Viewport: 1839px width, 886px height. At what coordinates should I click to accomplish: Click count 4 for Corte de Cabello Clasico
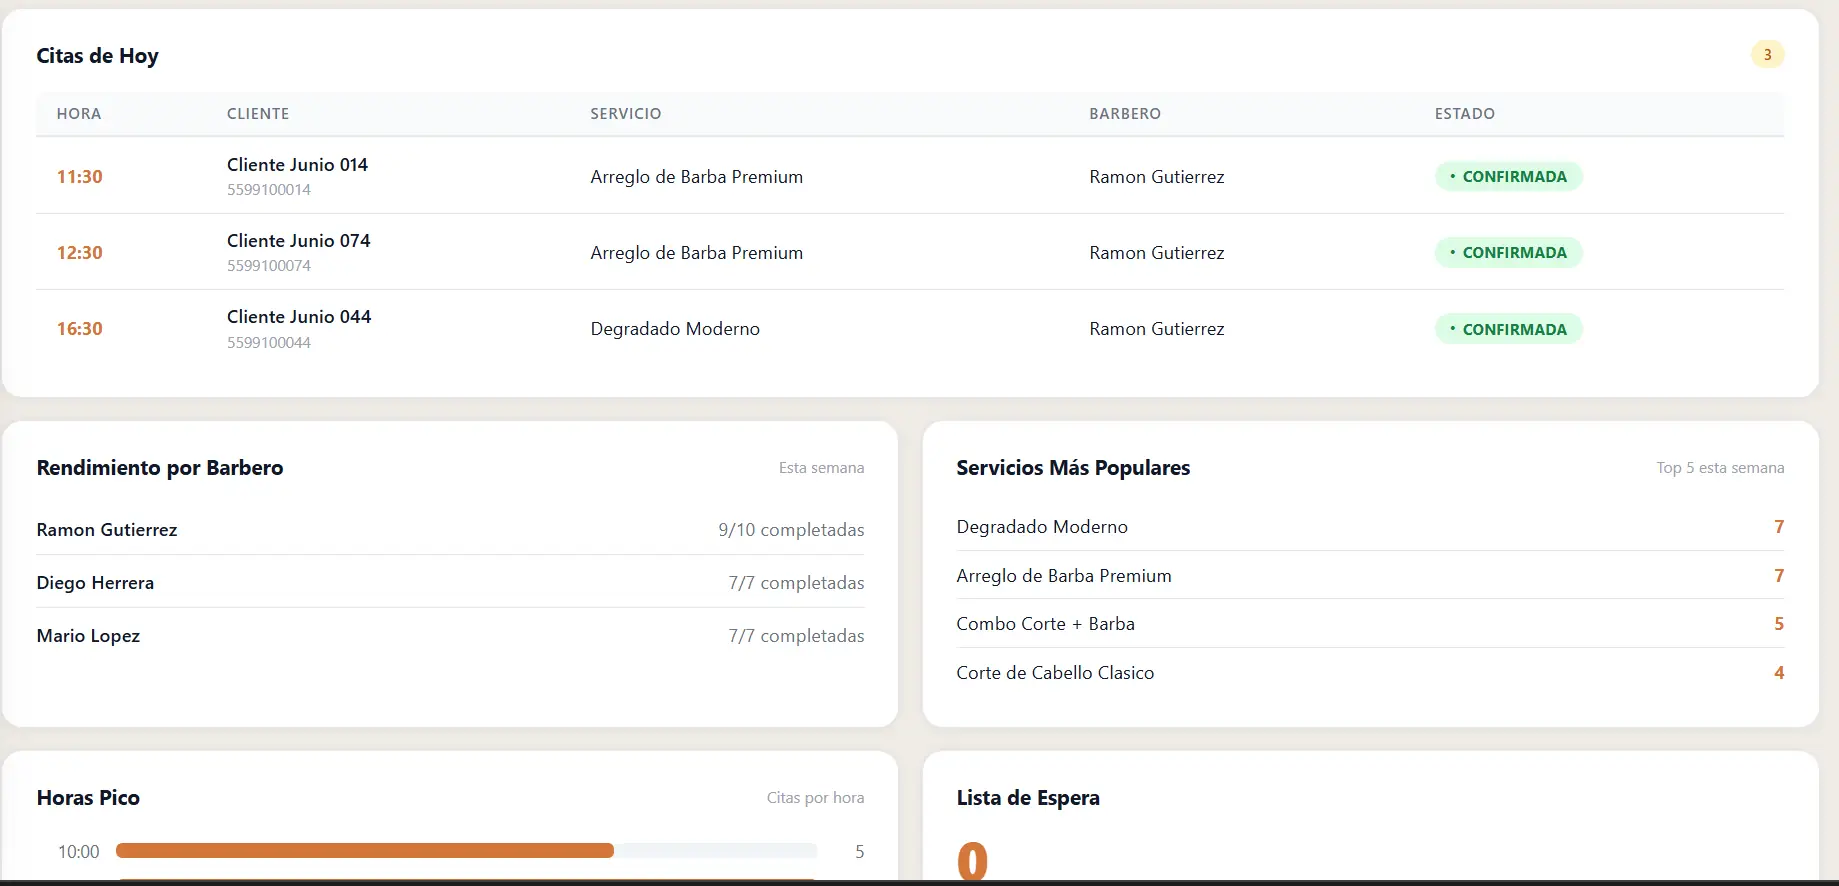[1779, 673]
